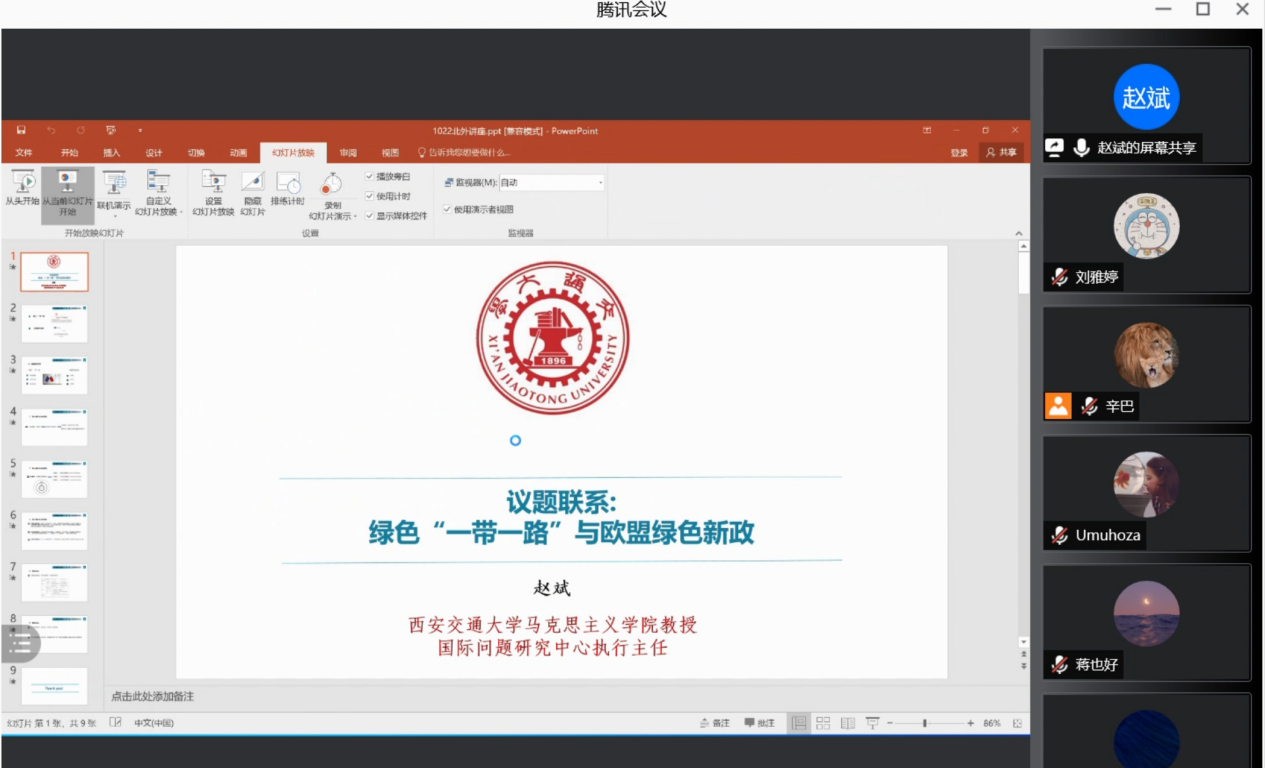Switch to slide sorter view in status bar
1265x768 pixels.
tap(823, 723)
